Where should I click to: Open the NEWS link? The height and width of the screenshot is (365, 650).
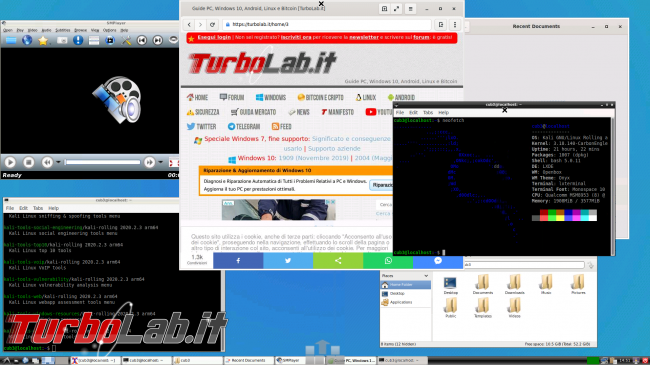299,112
